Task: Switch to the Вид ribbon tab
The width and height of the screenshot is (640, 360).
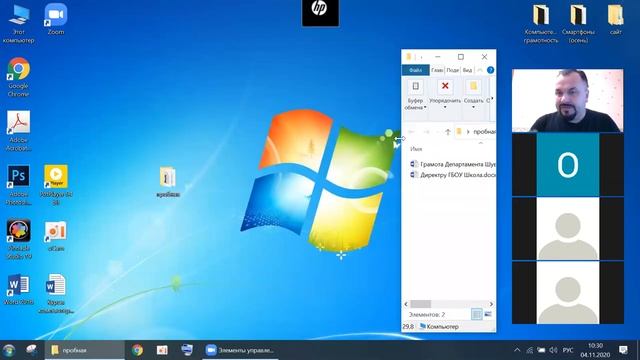Action: pyautogui.click(x=467, y=70)
